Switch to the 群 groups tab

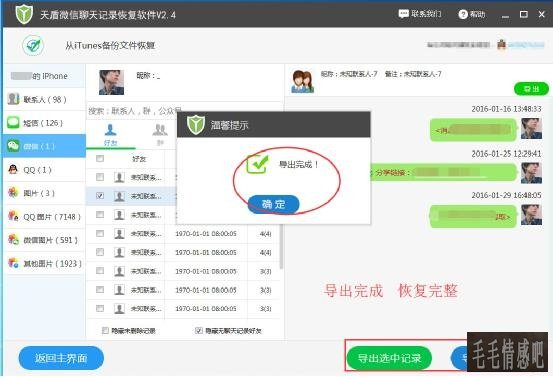(160, 135)
